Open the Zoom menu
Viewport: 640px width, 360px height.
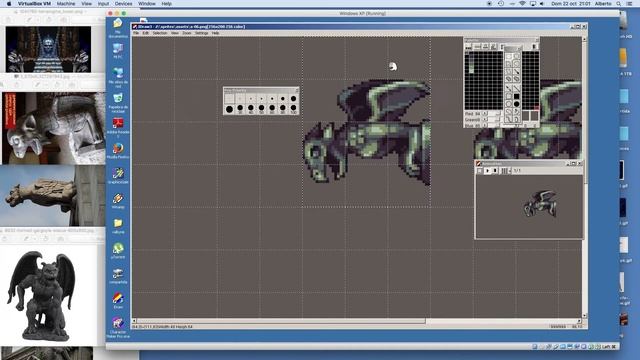click(187, 33)
